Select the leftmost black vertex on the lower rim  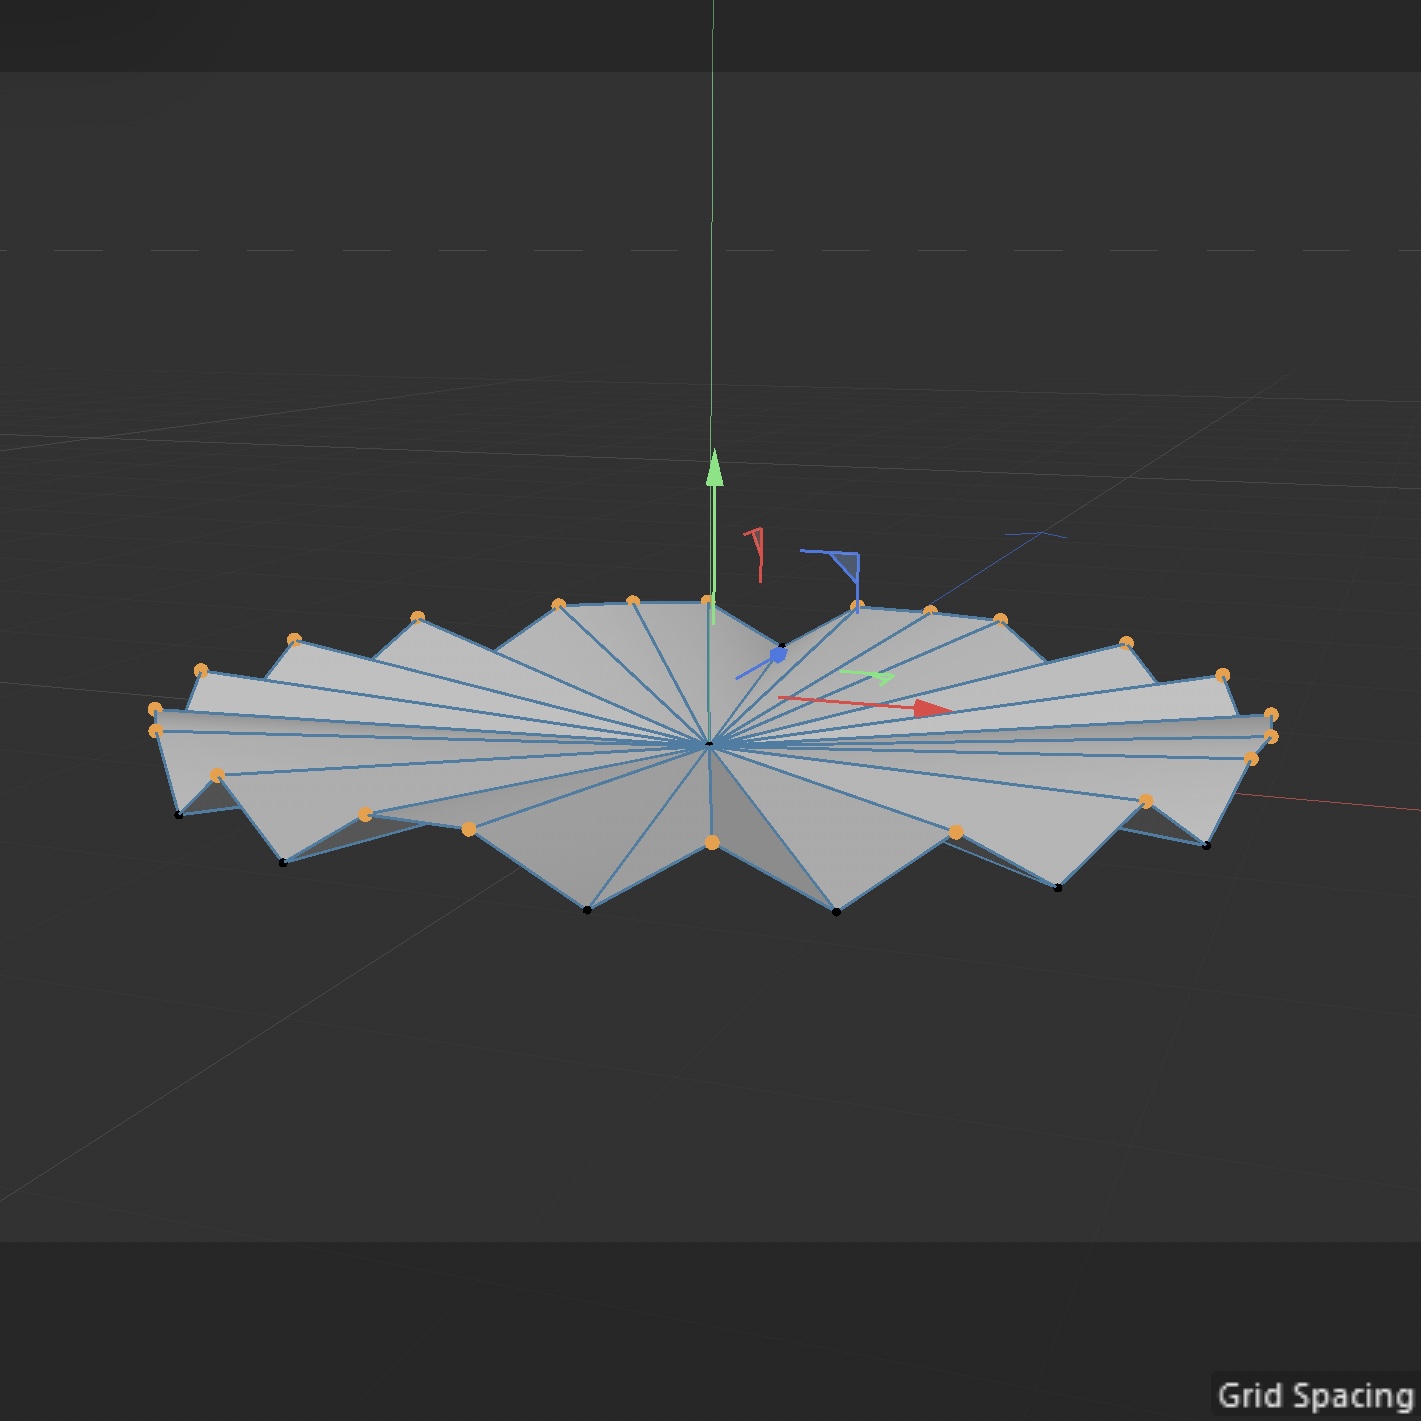coord(179,815)
